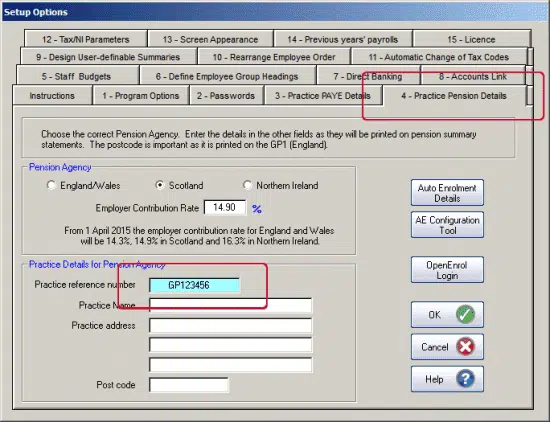Launch the AE Configuration Tool
Screen dimensions: 550x422
pyautogui.click(x=447, y=225)
